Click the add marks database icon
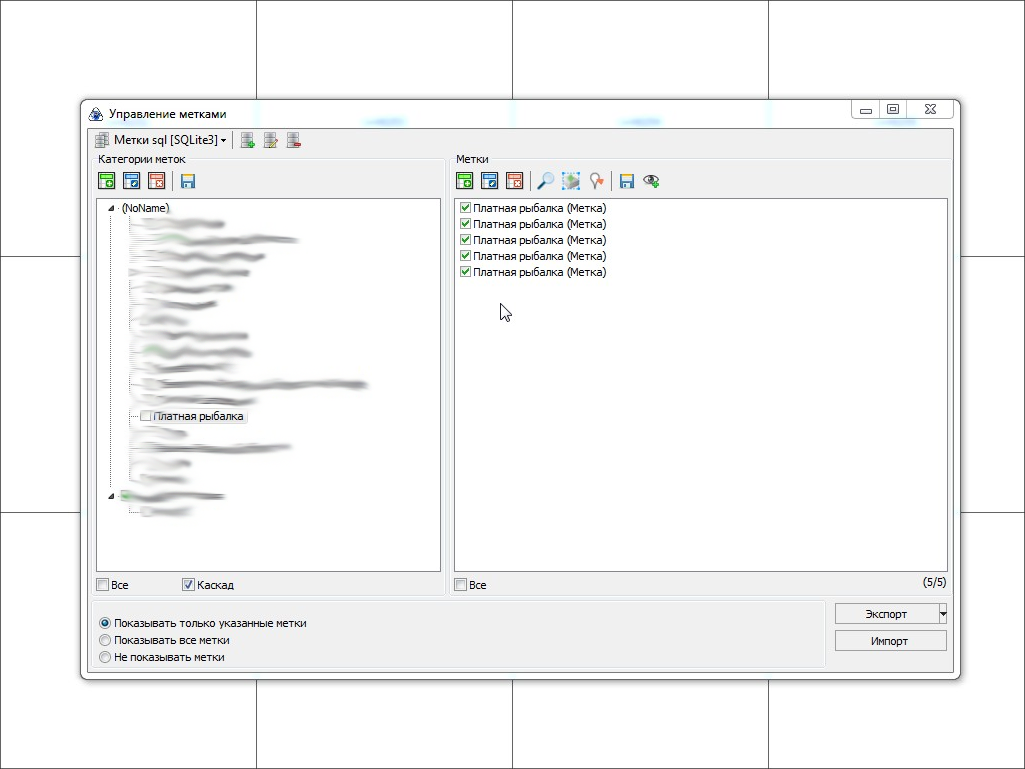The height and width of the screenshot is (769, 1025). tap(248, 141)
